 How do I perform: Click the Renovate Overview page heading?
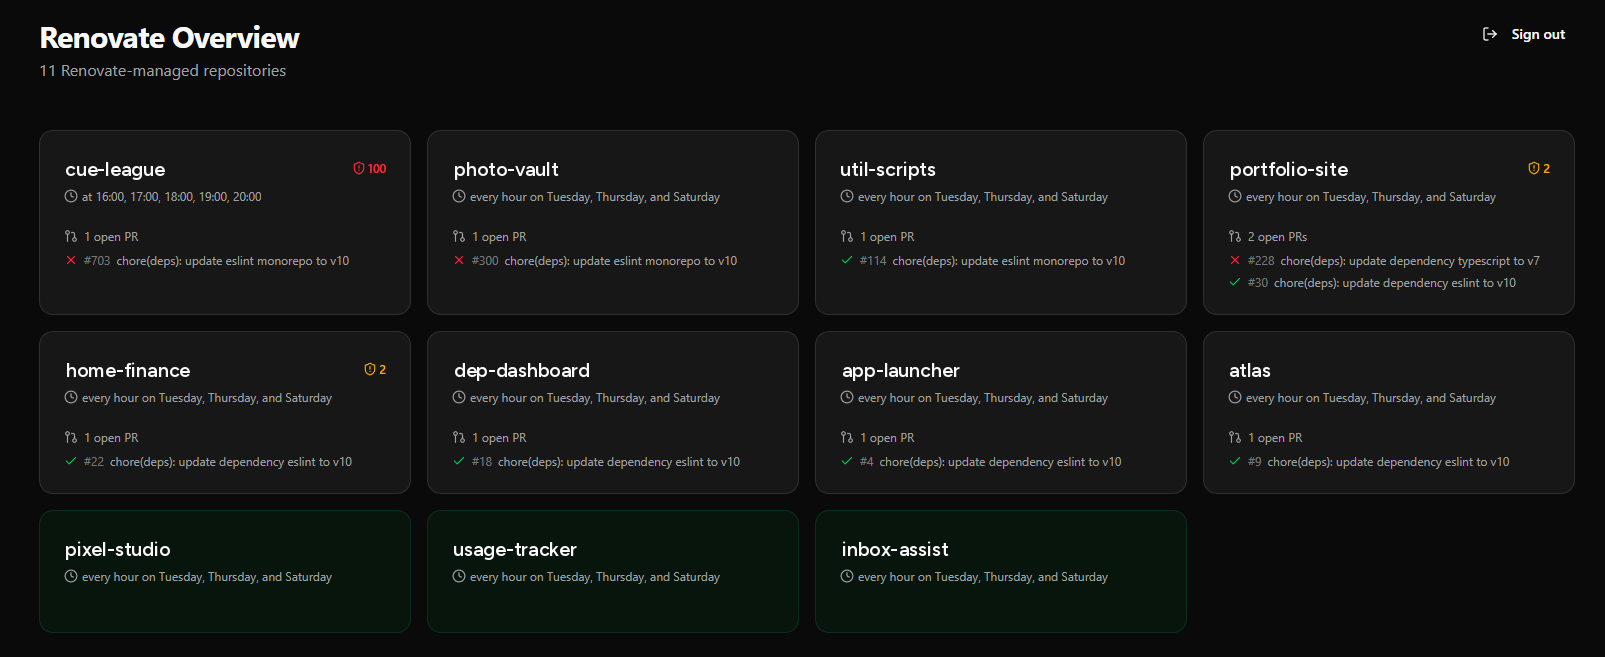(170, 38)
